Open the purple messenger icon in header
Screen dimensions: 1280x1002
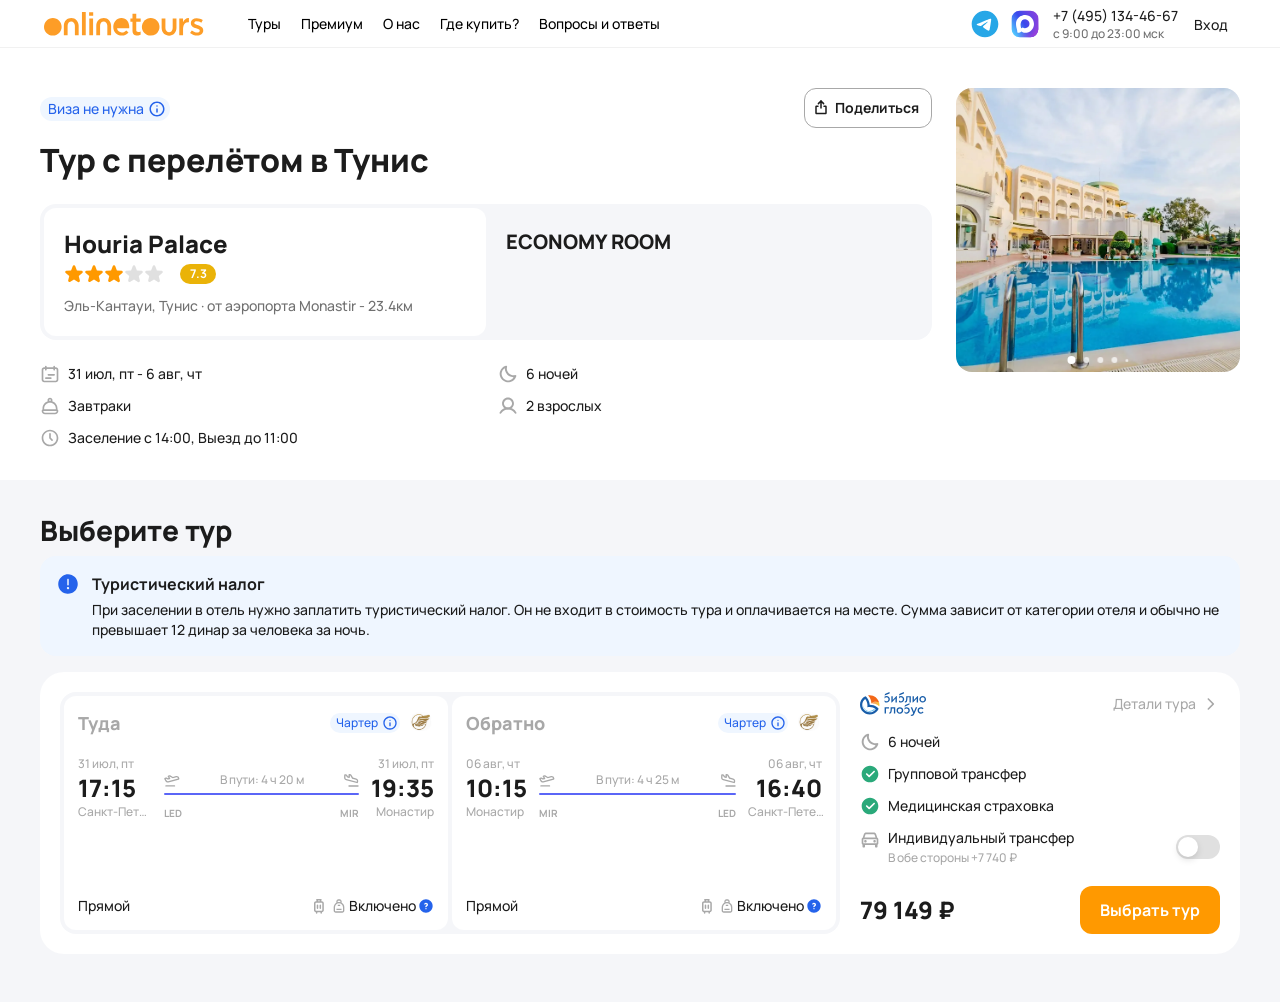click(1025, 24)
